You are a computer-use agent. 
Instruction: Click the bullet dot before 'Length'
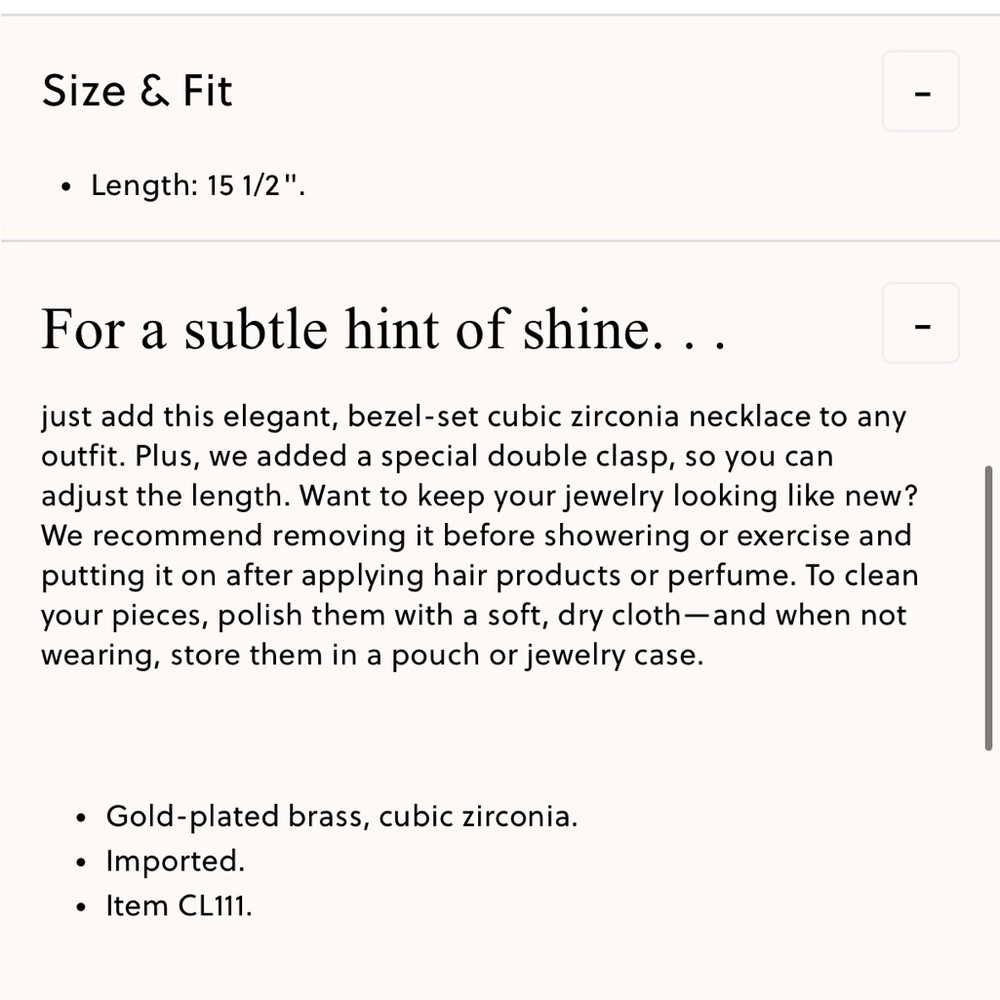(66, 188)
